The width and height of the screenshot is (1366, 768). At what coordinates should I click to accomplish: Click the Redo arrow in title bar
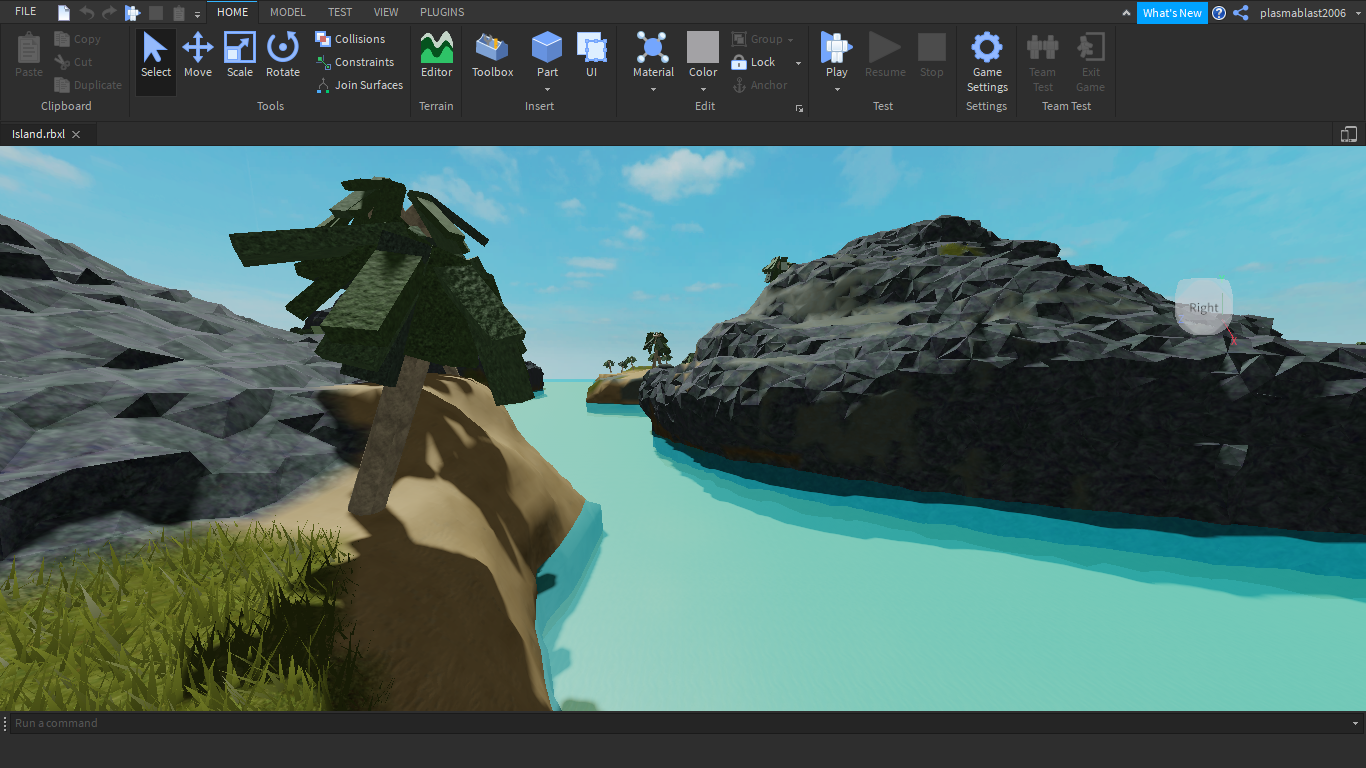109,13
